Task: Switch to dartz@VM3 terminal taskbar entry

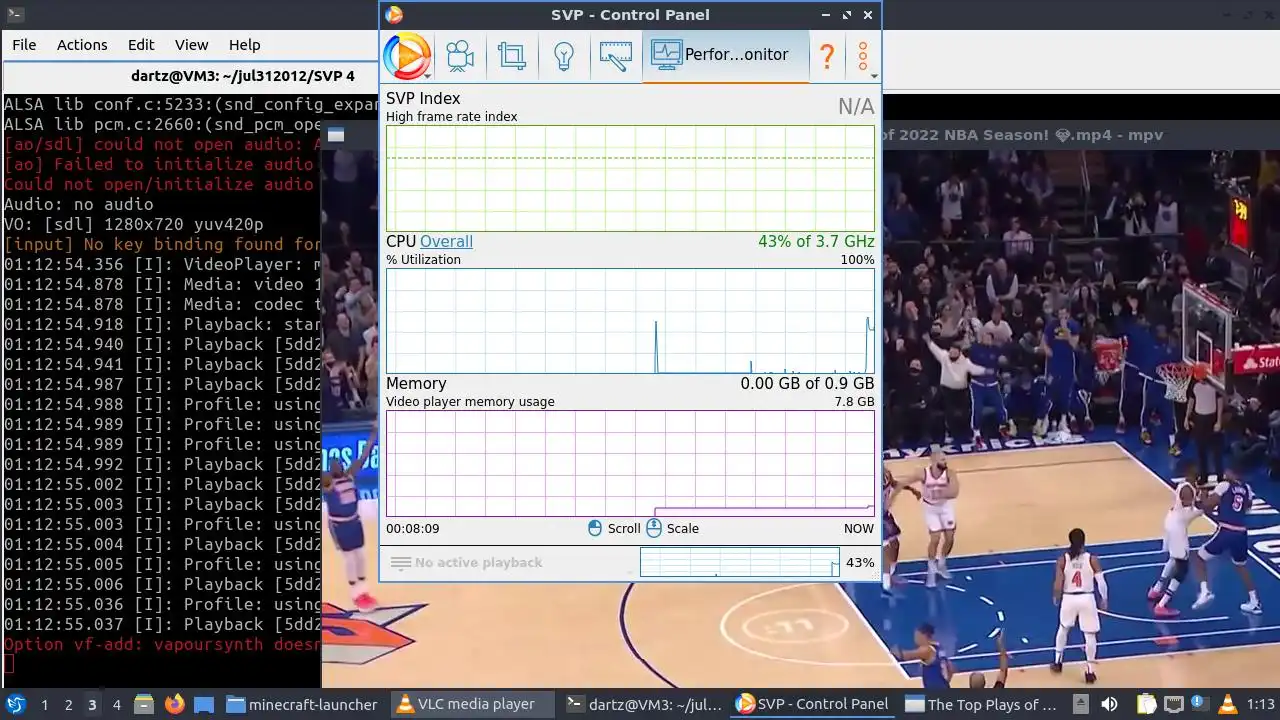Action: point(644,704)
